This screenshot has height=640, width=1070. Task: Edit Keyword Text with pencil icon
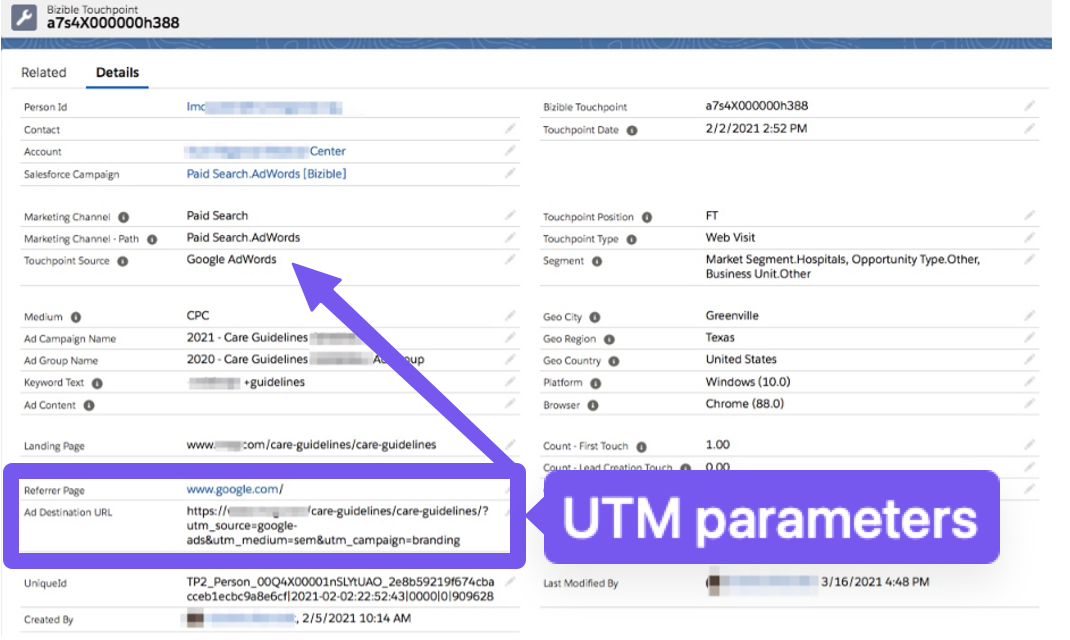[x=510, y=381]
